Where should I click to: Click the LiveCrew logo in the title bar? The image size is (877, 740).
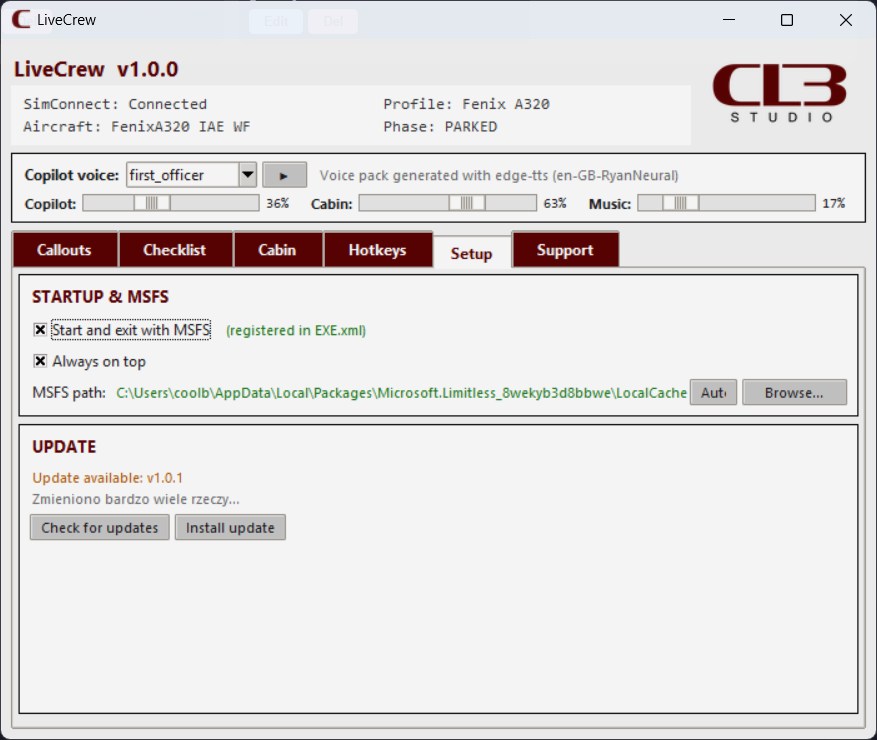point(20,19)
